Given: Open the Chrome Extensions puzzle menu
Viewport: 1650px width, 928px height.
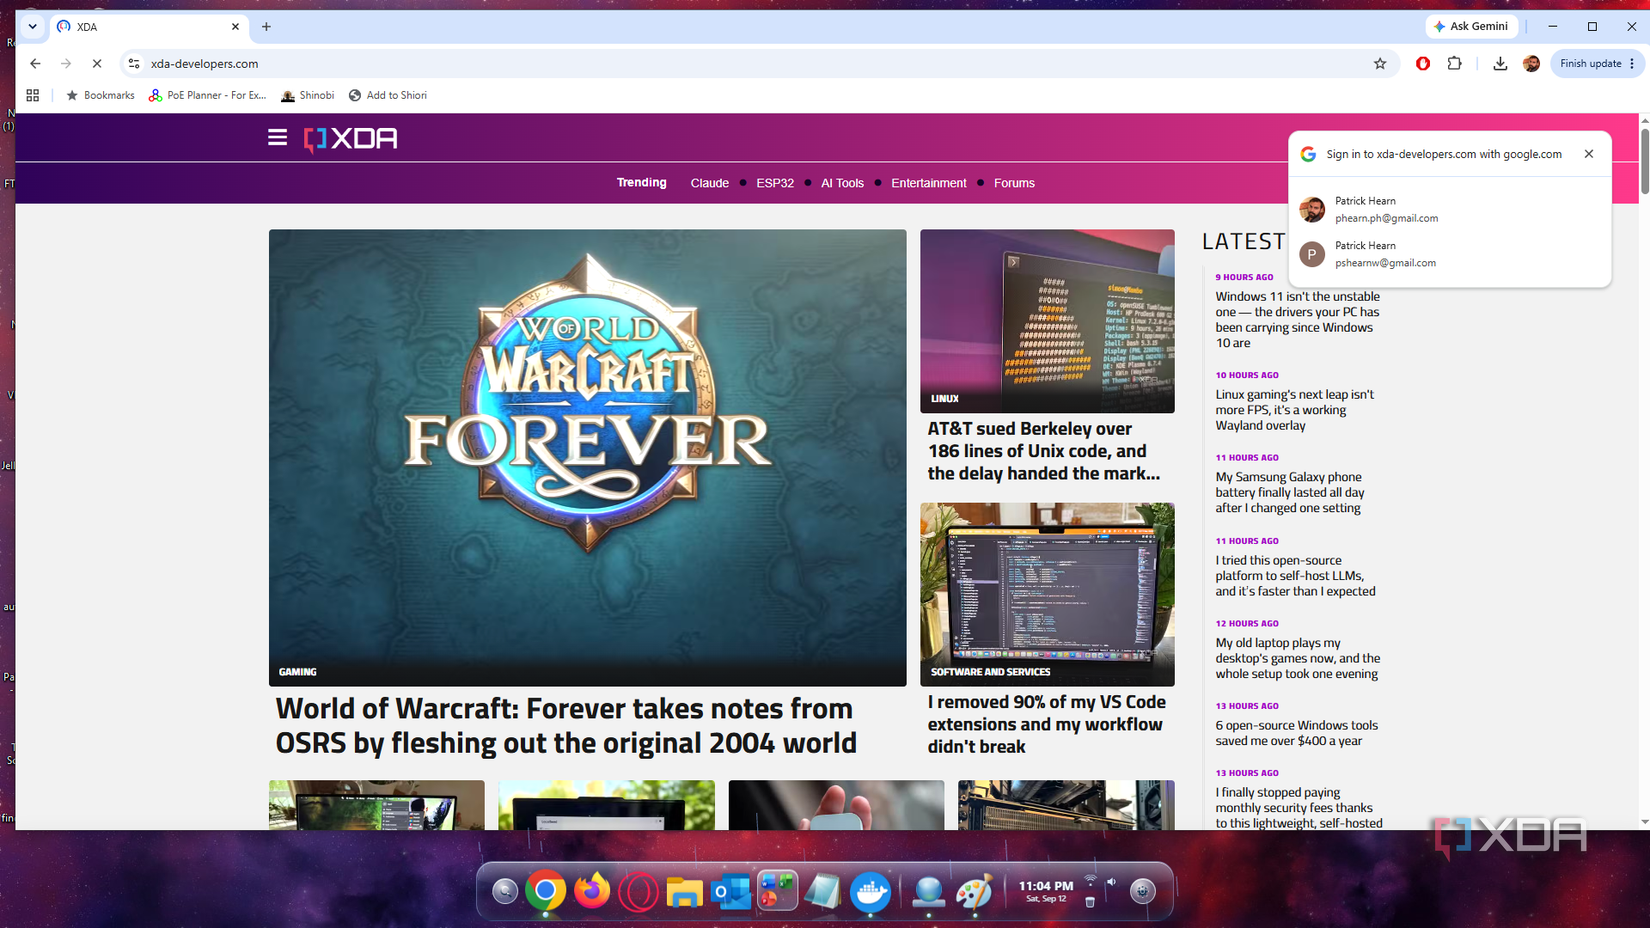Looking at the screenshot, I should pyautogui.click(x=1454, y=63).
